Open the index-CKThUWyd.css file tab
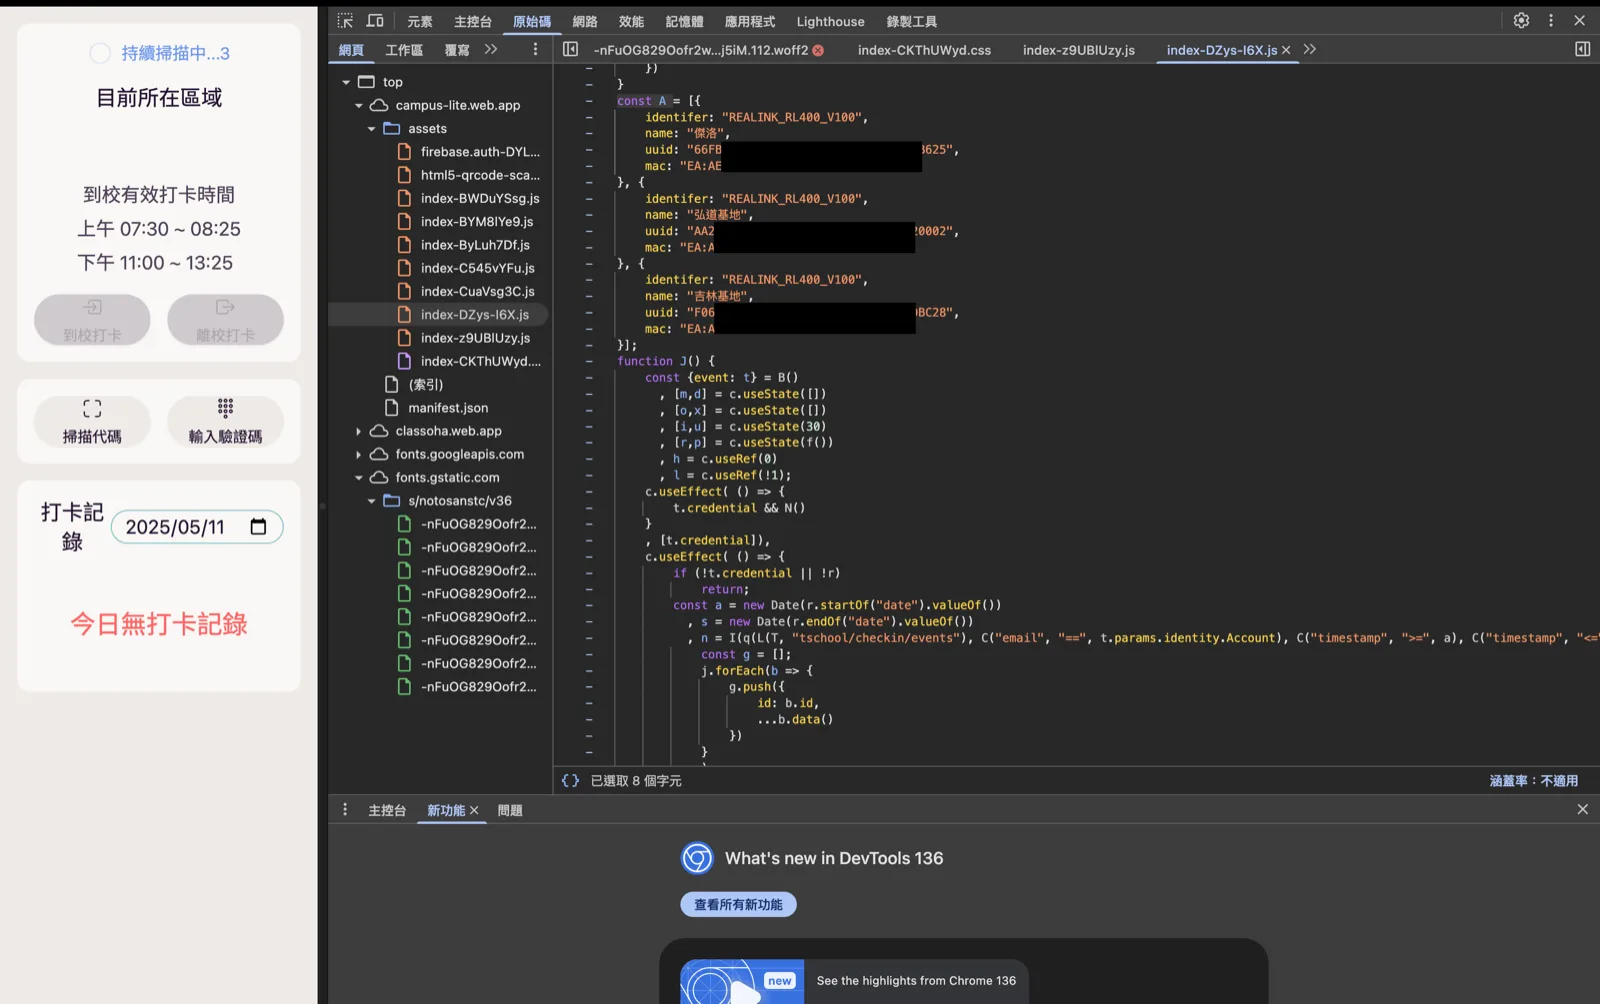 [x=924, y=50]
